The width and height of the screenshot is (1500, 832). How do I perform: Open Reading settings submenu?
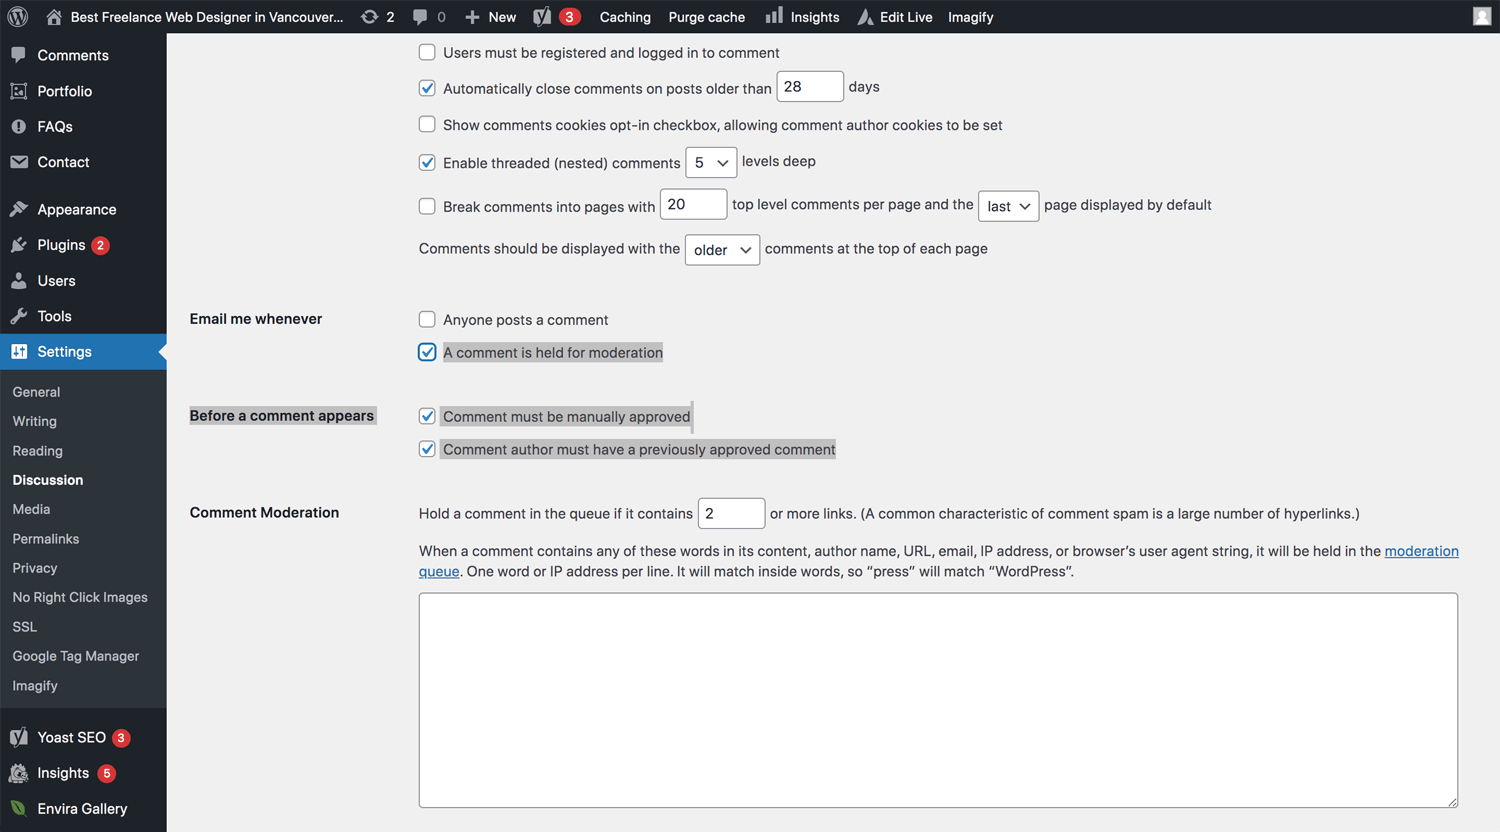[38, 451]
